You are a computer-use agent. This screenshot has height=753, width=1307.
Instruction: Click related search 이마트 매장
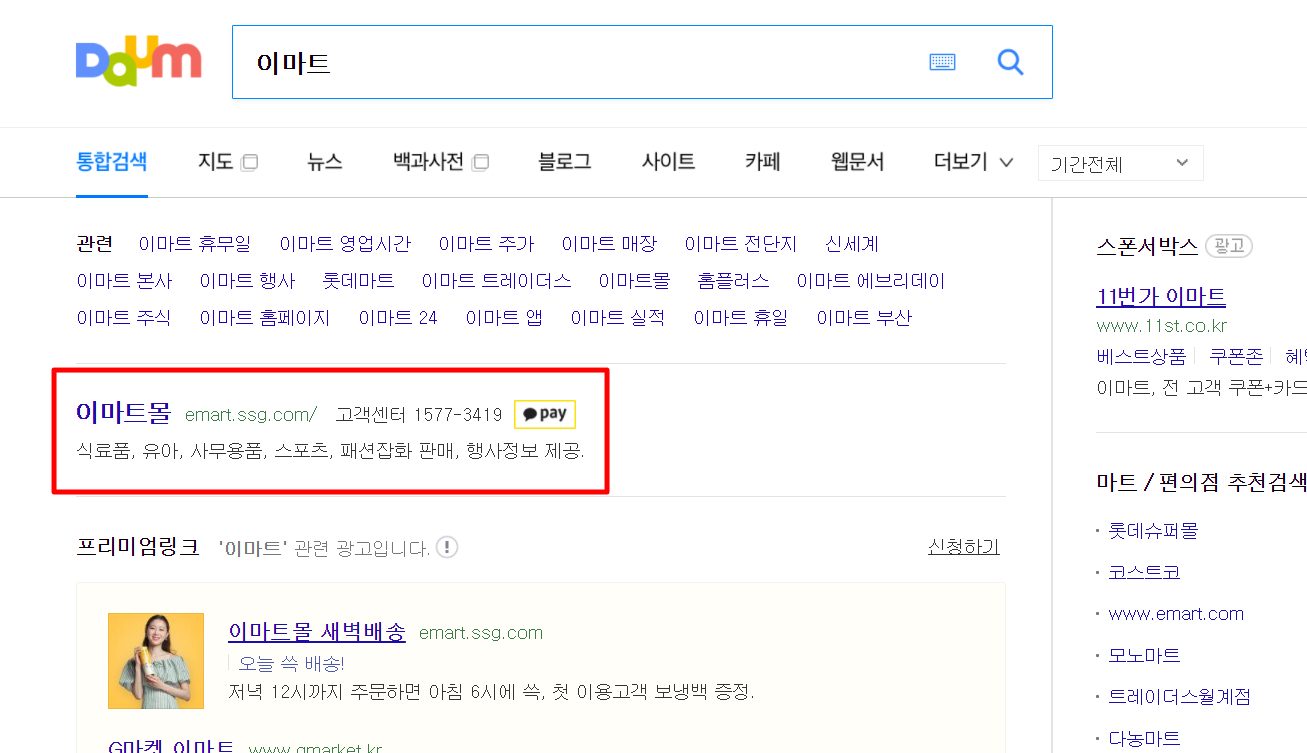tap(609, 244)
